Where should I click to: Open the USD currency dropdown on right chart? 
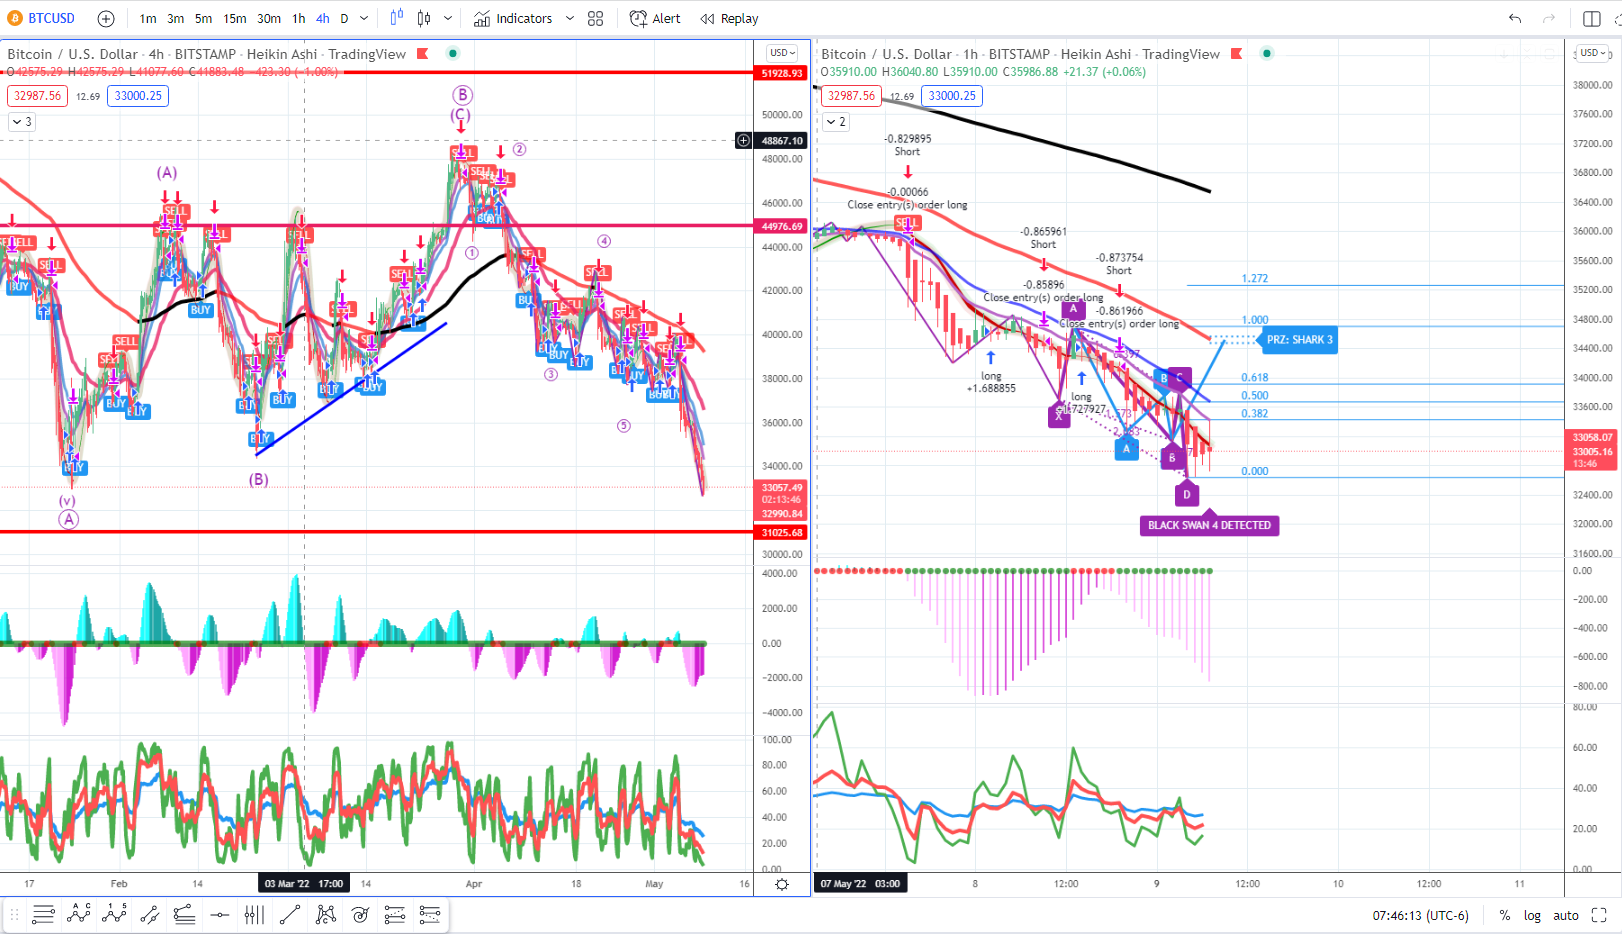(1593, 53)
